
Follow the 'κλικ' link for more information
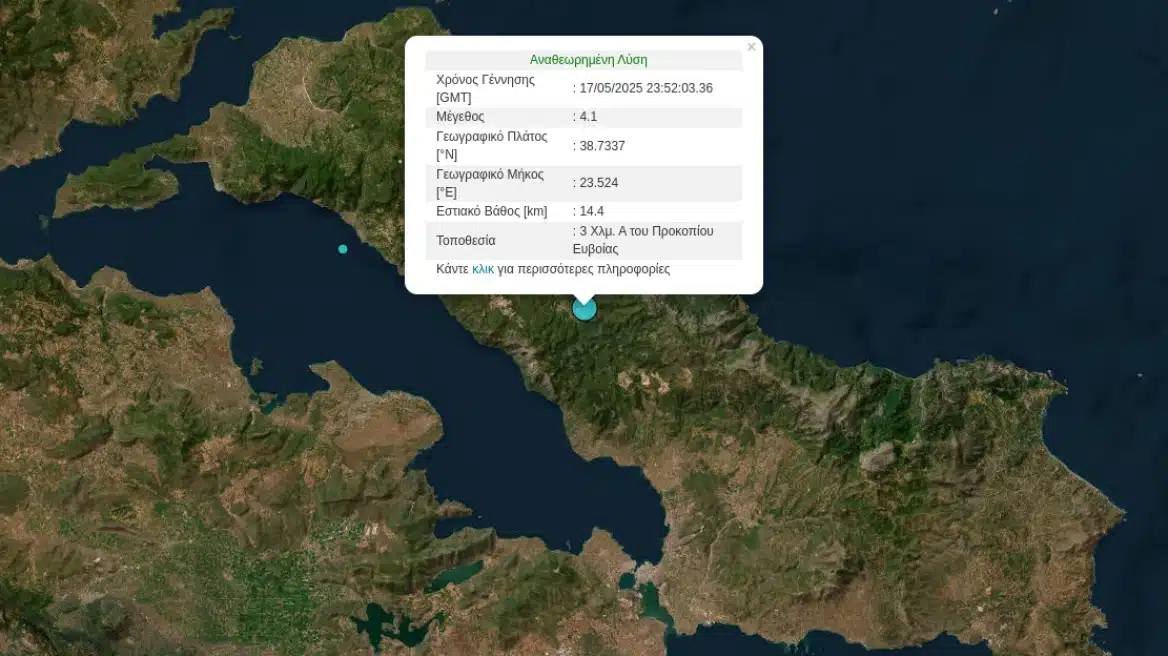(x=483, y=269)
